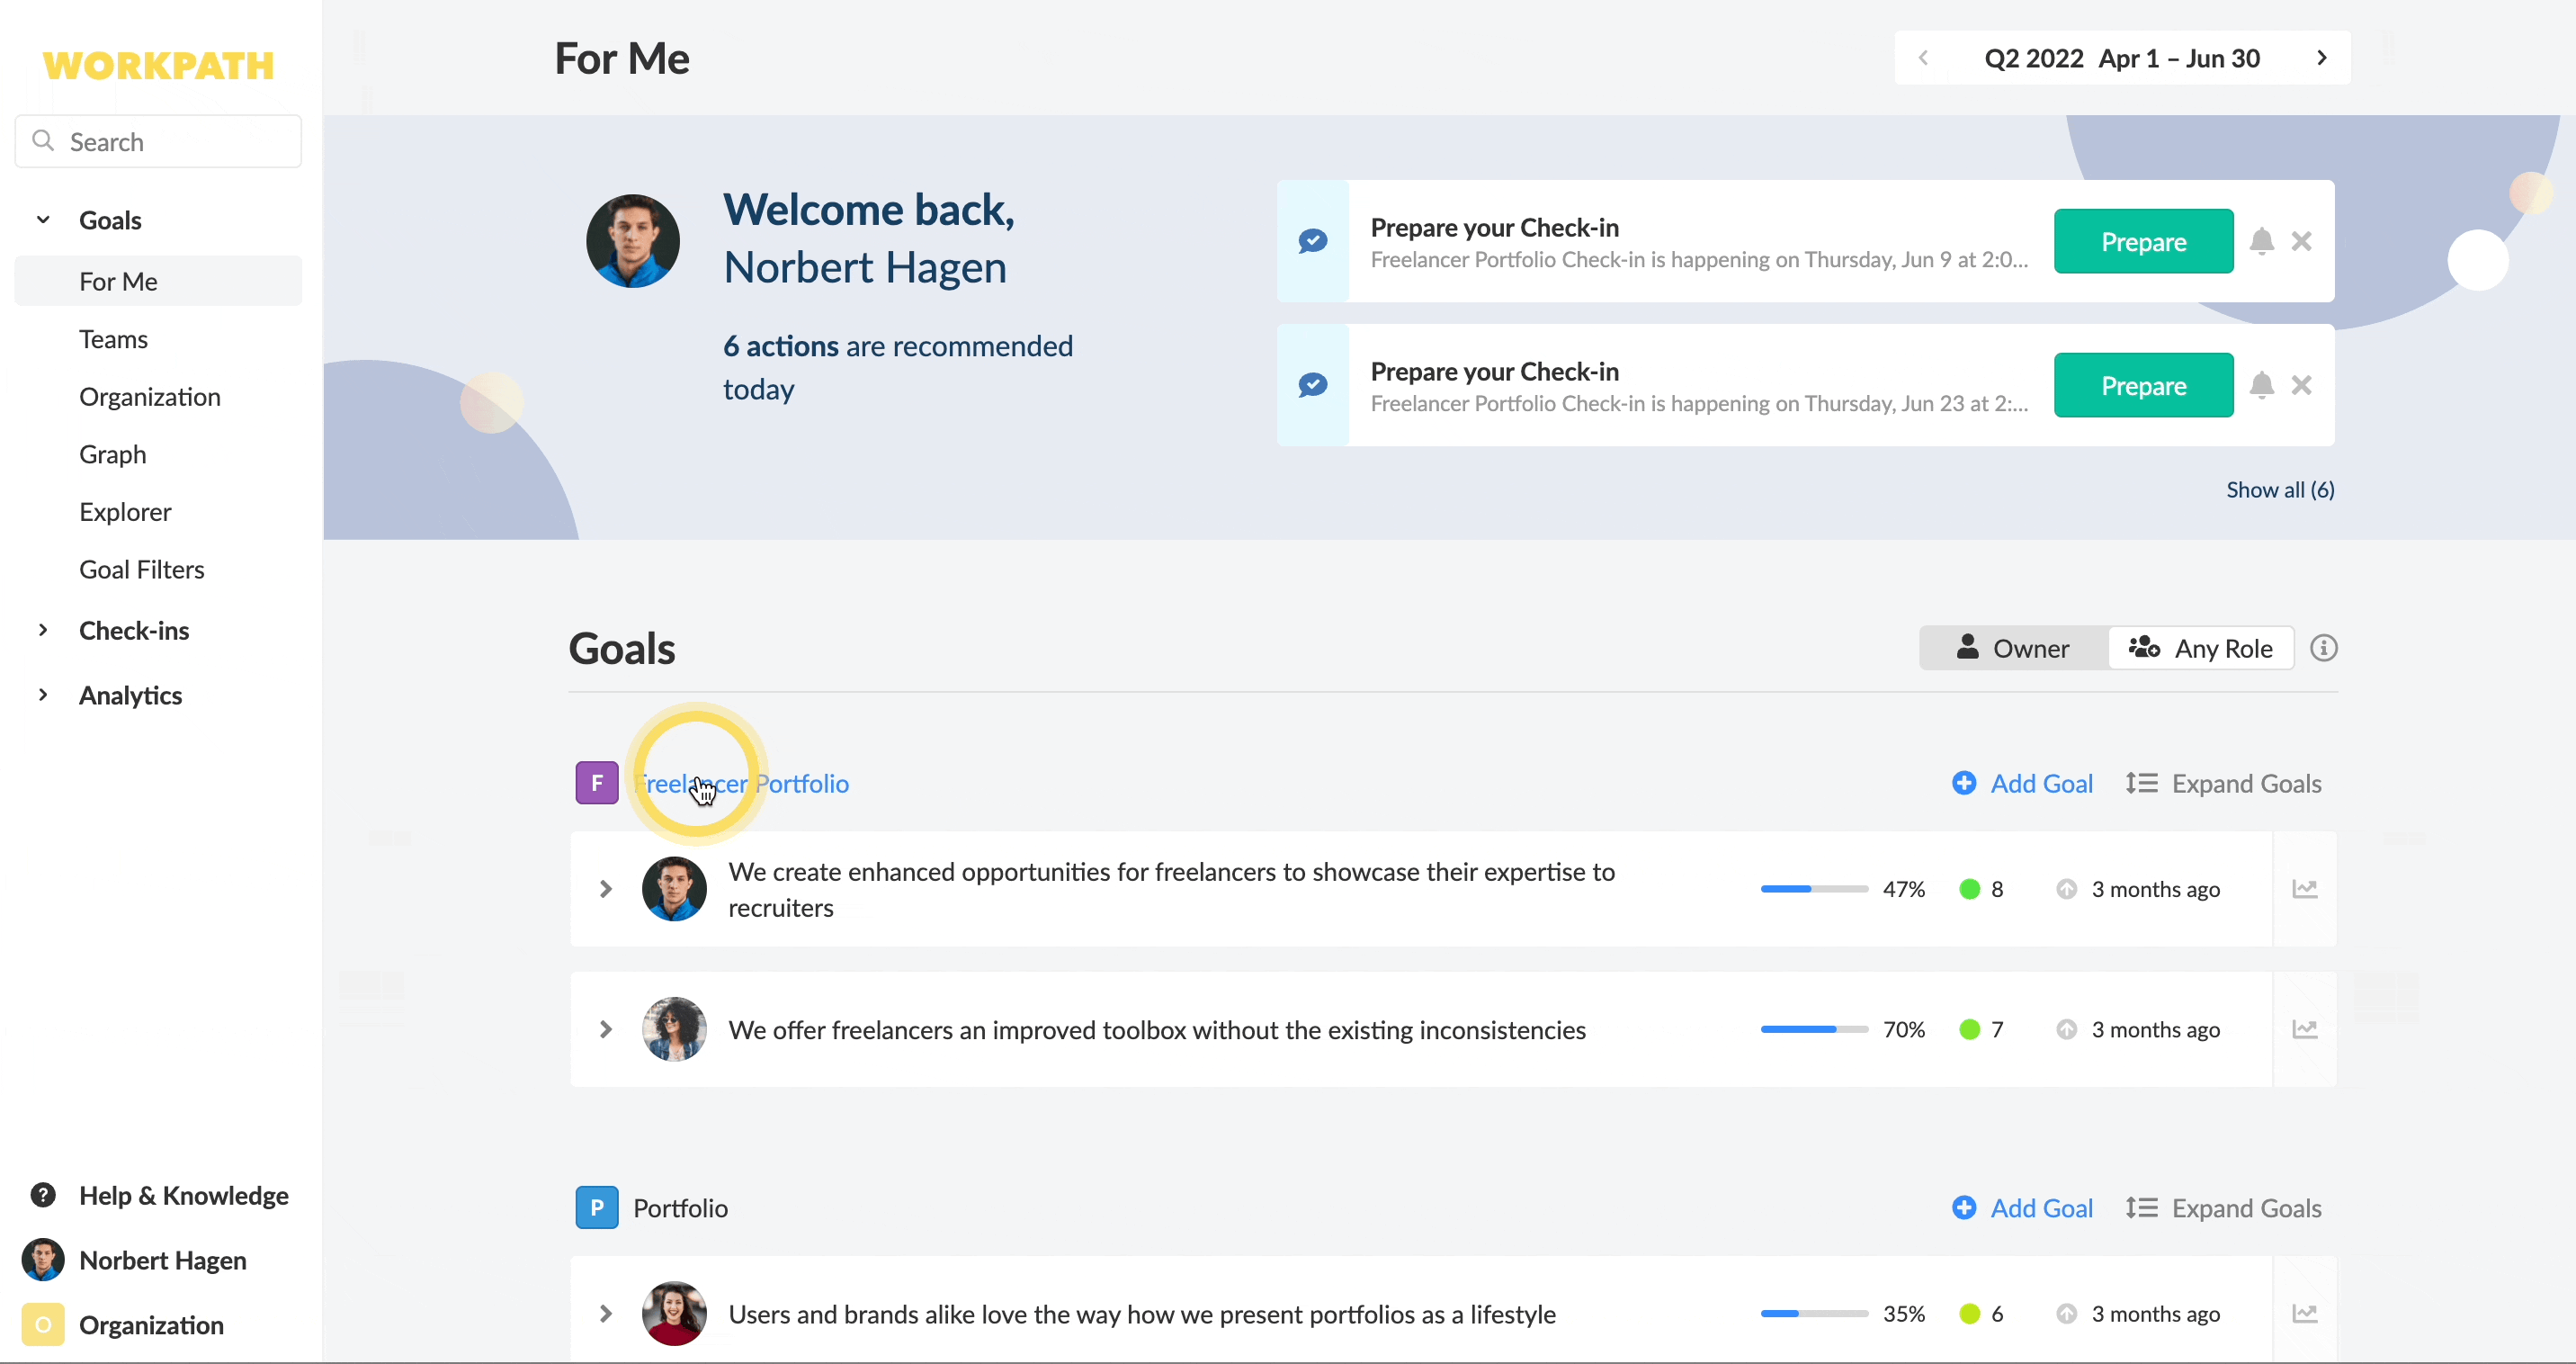Image resolution: width=2576 pixels, height=1364 pixels.
Task: Click welcome banner profile photo
Action: (x=633, y=241)
